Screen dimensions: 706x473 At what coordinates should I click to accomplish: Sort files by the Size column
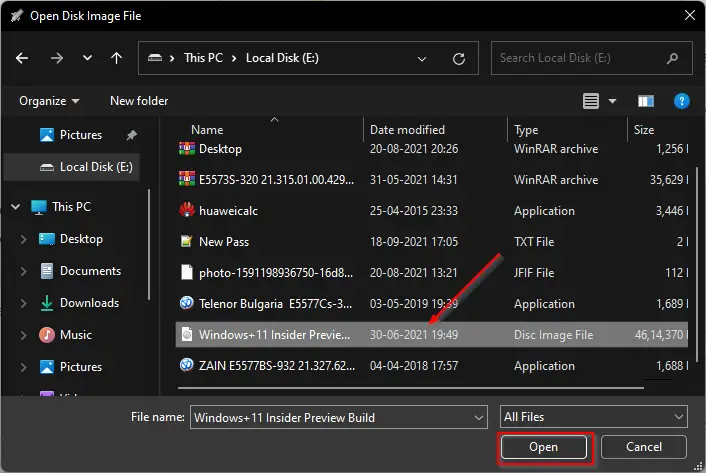pyautogui.click(x=644, y=130)
